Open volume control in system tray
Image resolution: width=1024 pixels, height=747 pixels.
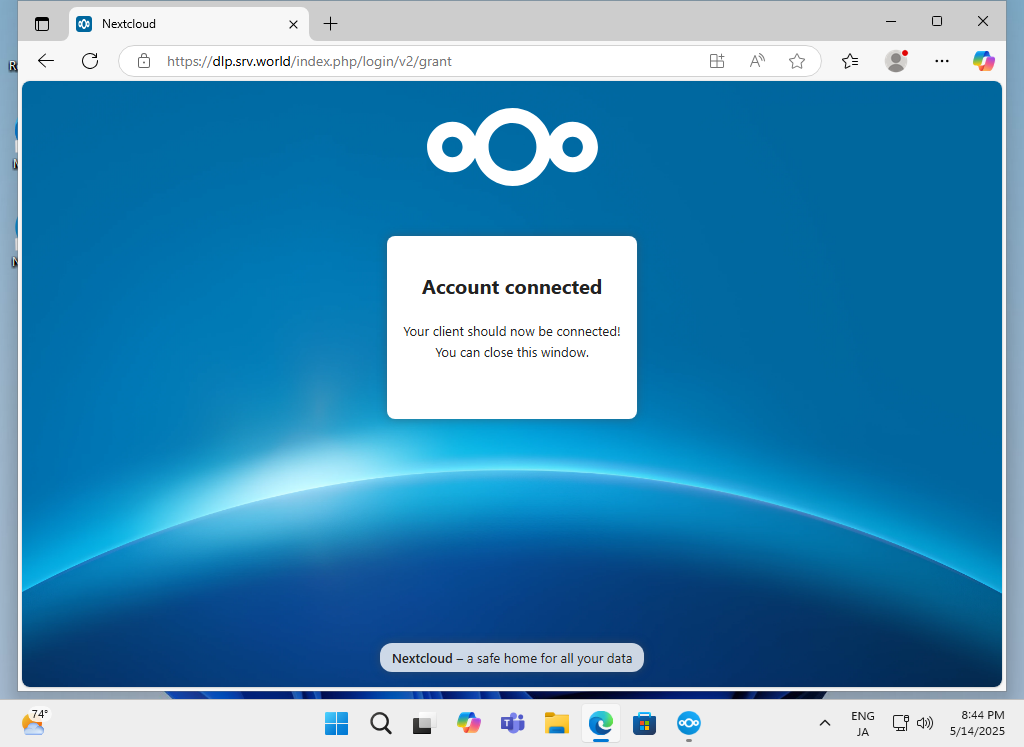pyautogui.click(x=925, y=723)
